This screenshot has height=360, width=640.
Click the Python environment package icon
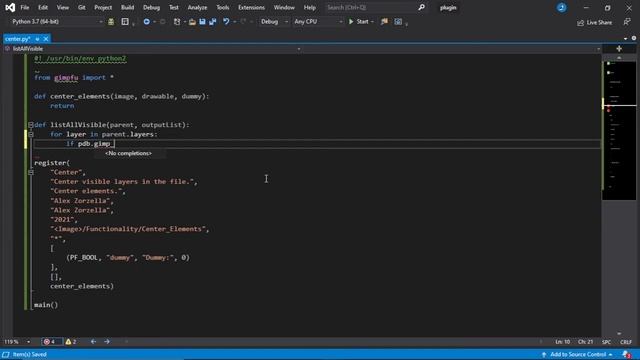coord(111,22)
